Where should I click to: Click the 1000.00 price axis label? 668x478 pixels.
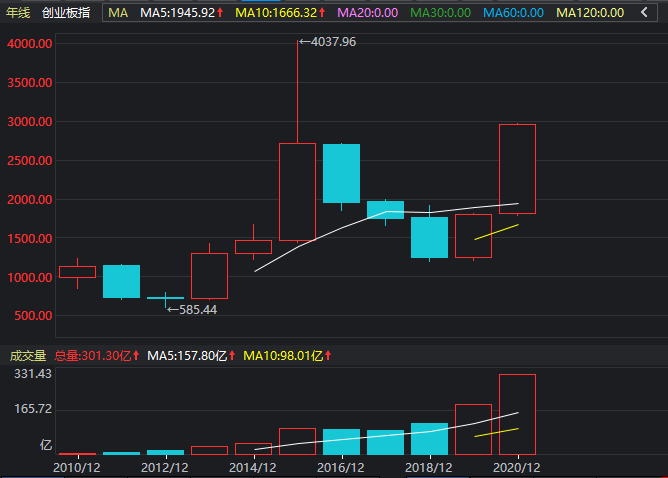point(30,277)
